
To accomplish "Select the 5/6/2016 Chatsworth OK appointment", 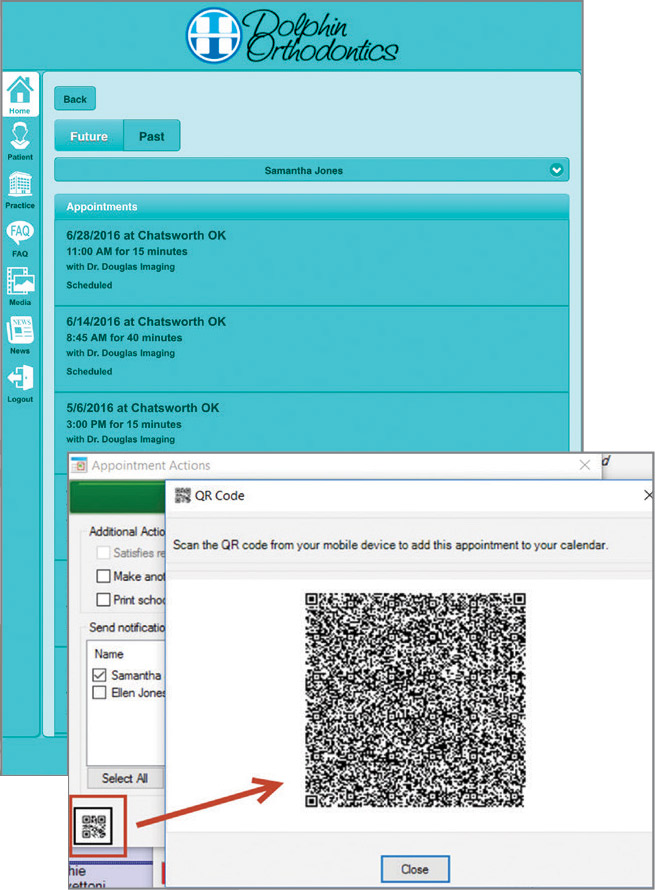I will click(x=311, y=423).
